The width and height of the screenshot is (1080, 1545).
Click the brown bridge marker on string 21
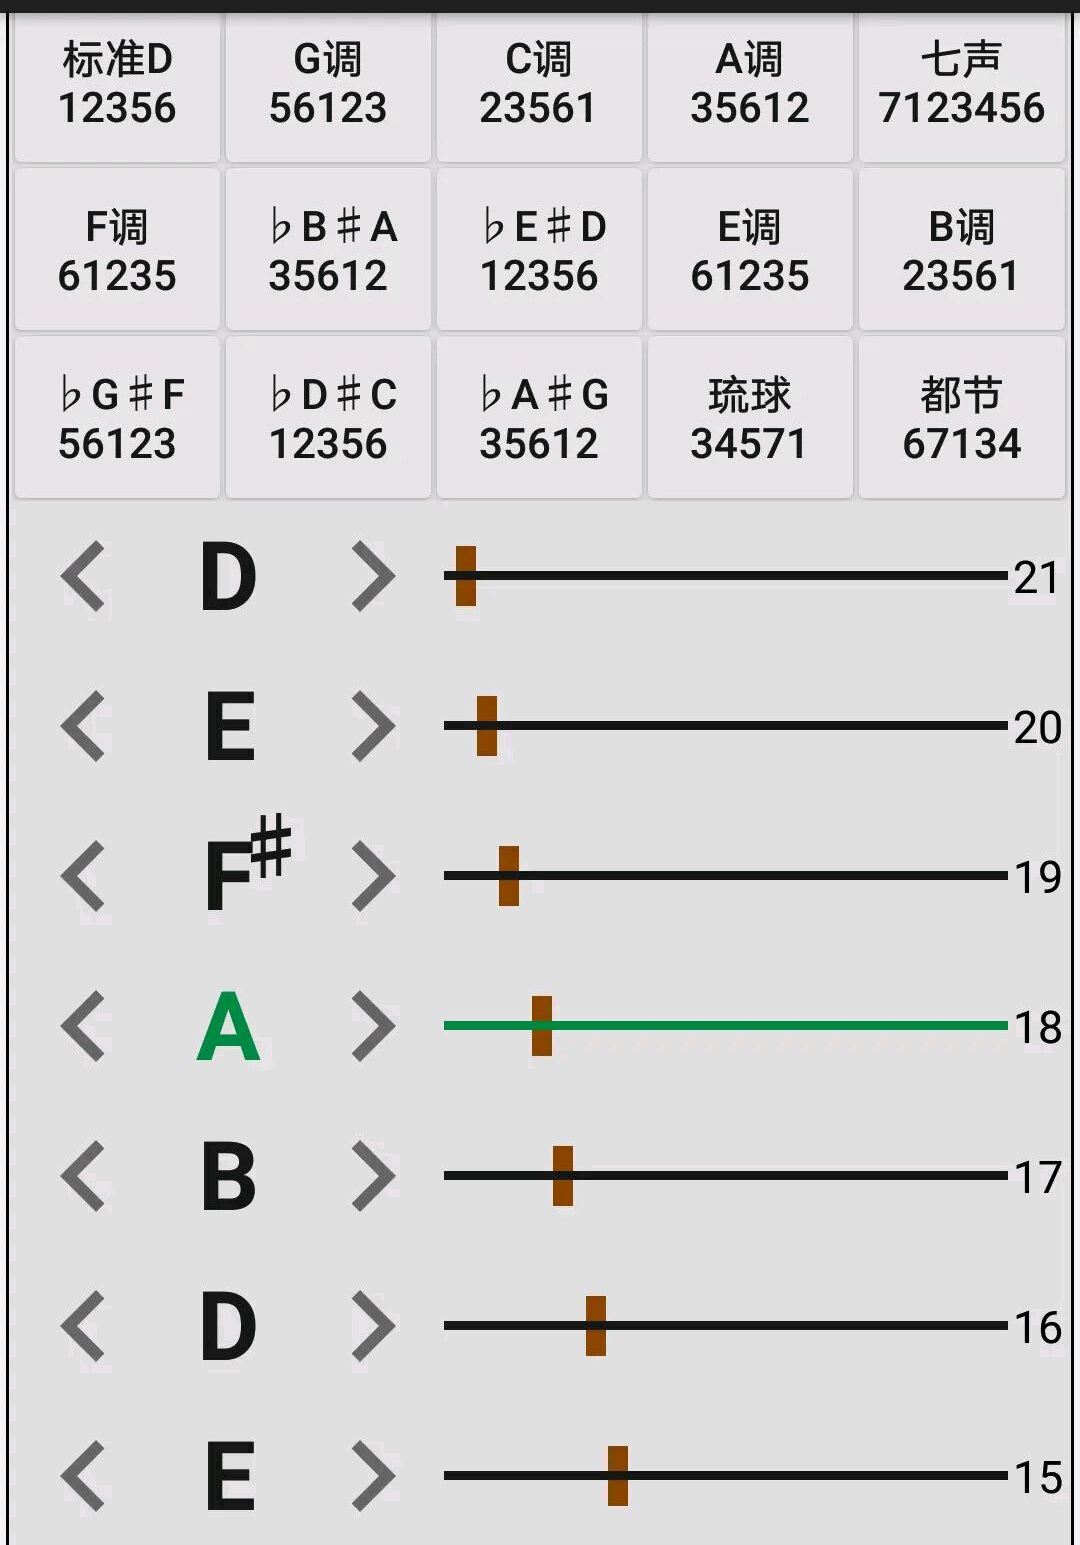(466, 576)
